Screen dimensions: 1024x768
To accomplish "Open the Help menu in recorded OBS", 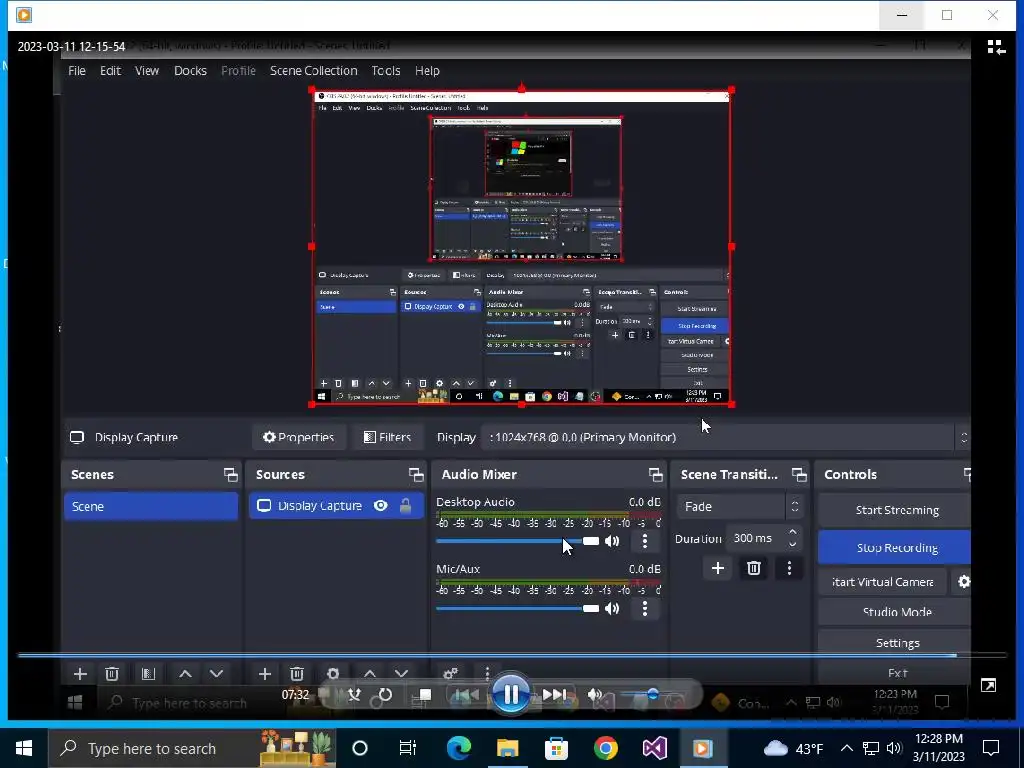I will click(x=427, y=71).
